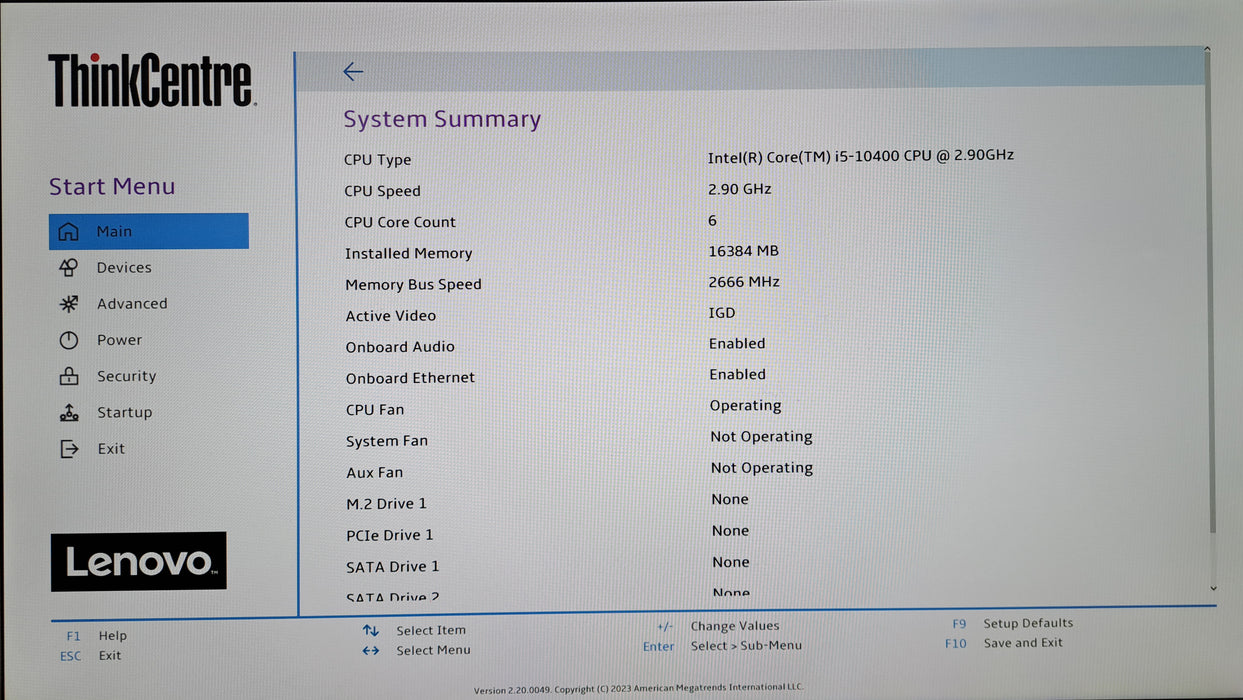
Task: Click the Onboard Ethernet Enabled value
Action: click(738, 374)
